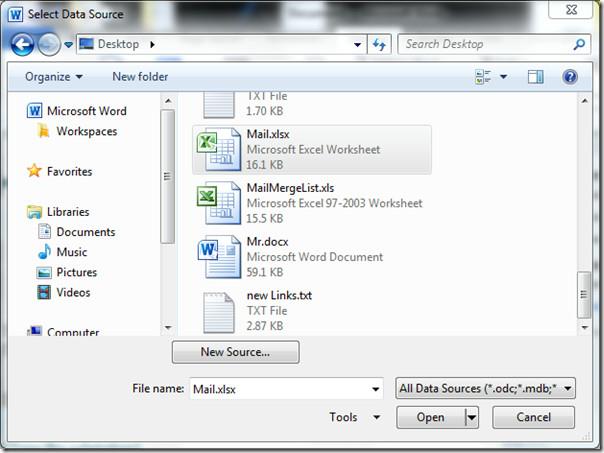The image size is (604, 453).
Task: Click the New folder toolbar item
Action: (x=139, y=77)
